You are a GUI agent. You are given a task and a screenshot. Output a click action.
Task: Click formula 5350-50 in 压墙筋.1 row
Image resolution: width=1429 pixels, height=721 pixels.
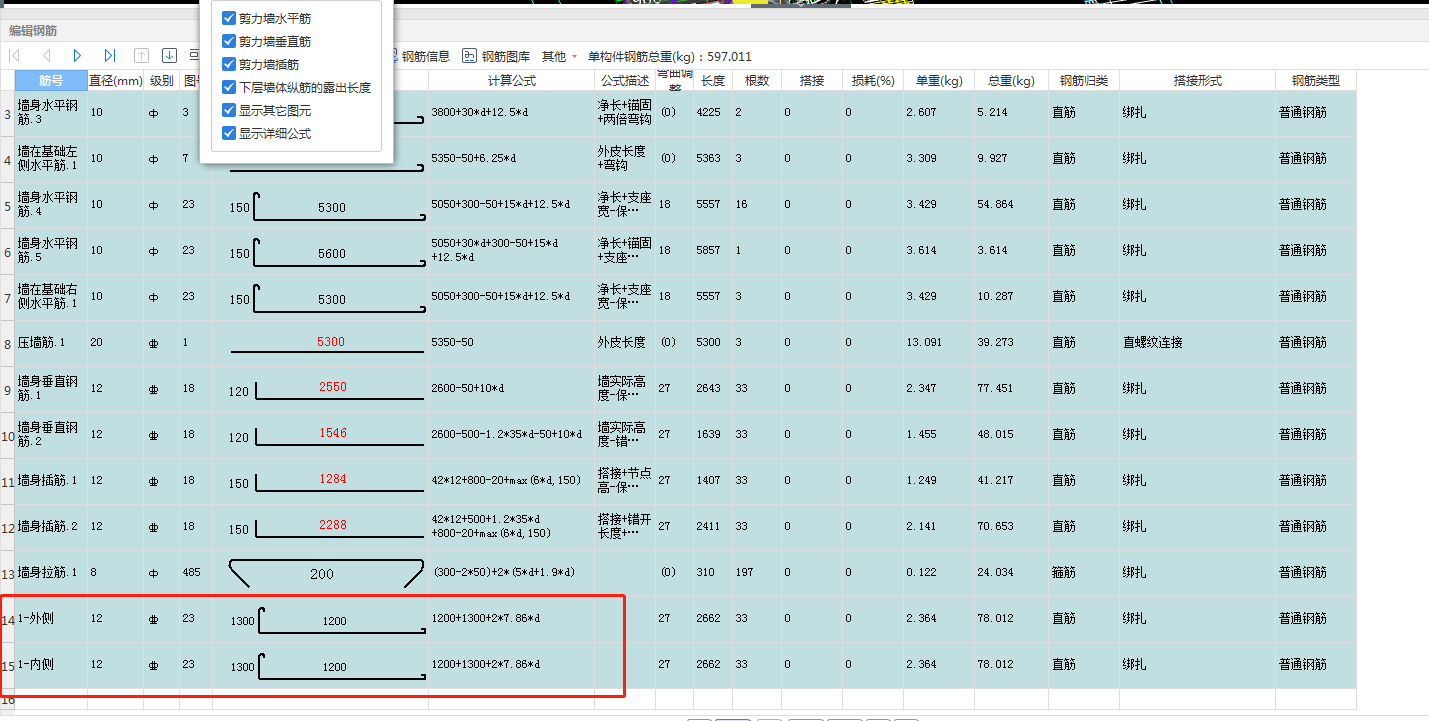tap(512, 344)
